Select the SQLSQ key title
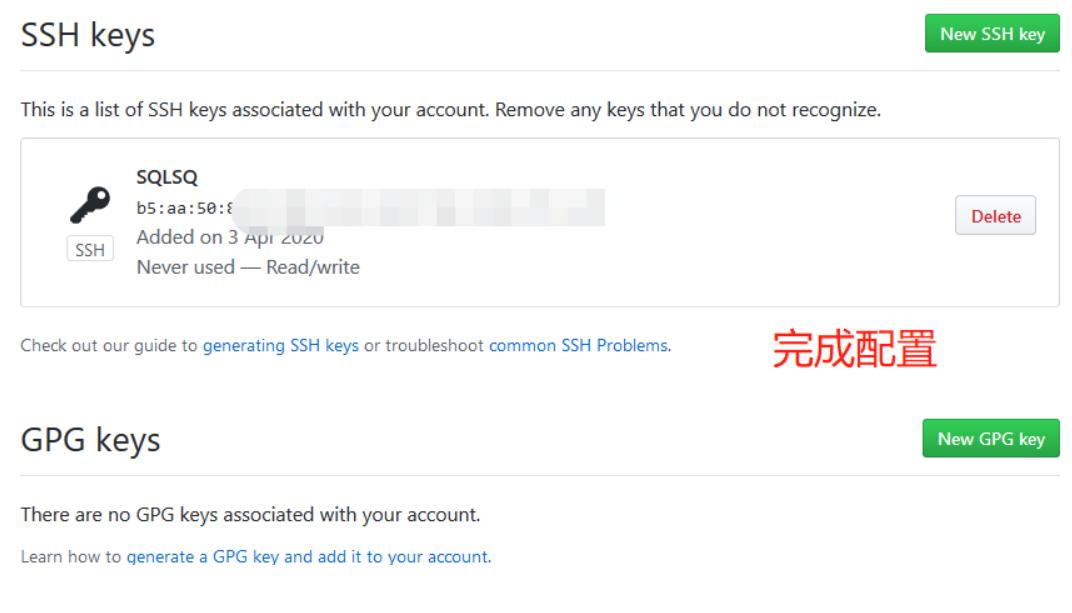 point(167,178)
